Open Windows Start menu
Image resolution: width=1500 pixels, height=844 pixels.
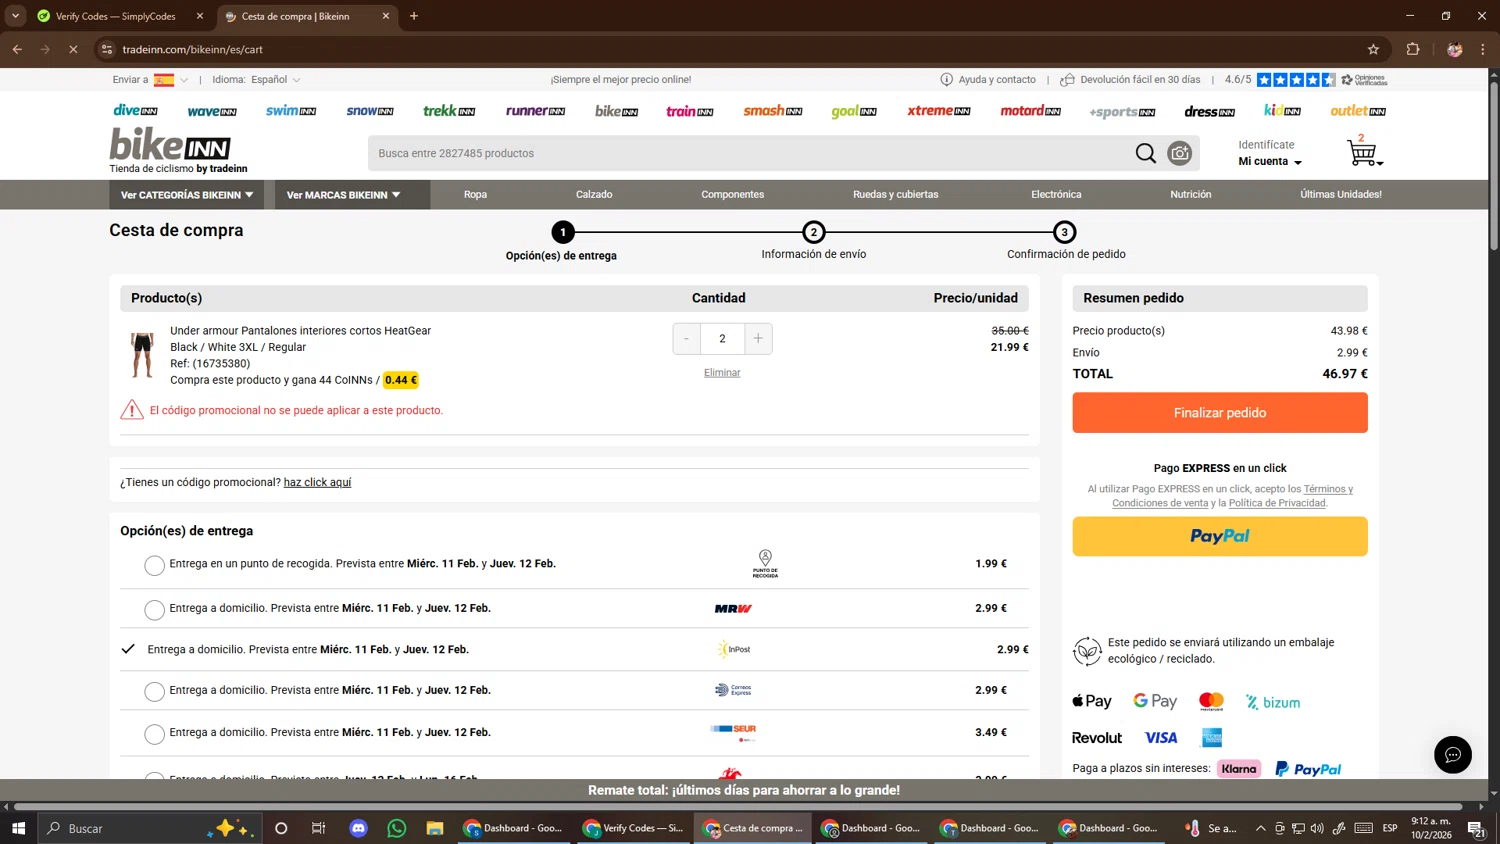pos(18,828)
